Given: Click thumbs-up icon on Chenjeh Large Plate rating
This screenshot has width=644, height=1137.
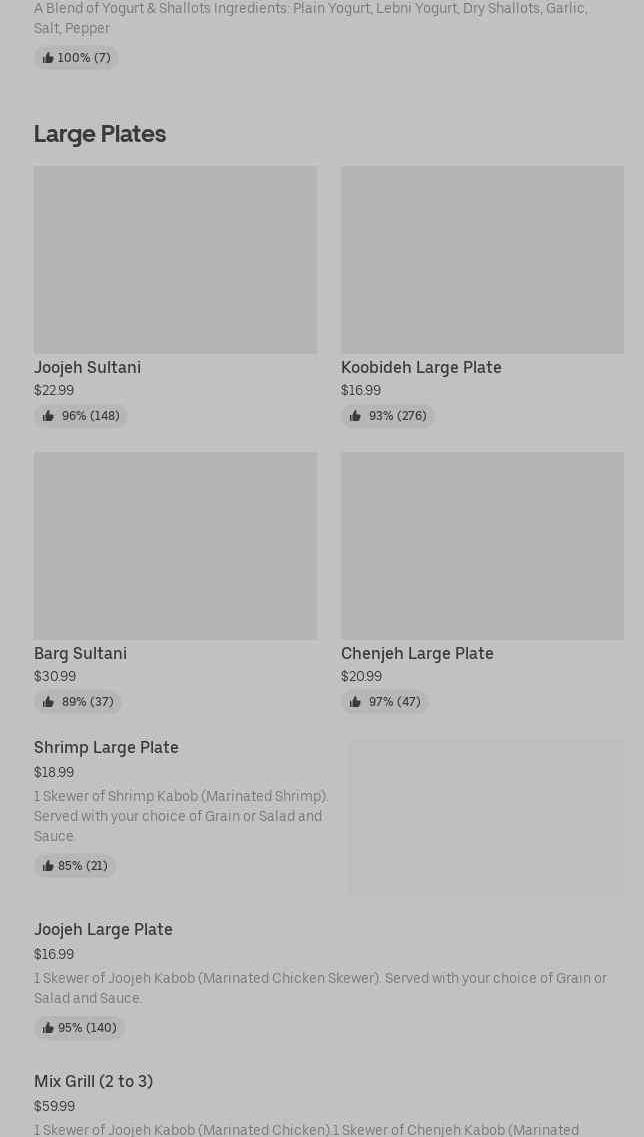Looking at the screenshot, I should click(355, 702).
